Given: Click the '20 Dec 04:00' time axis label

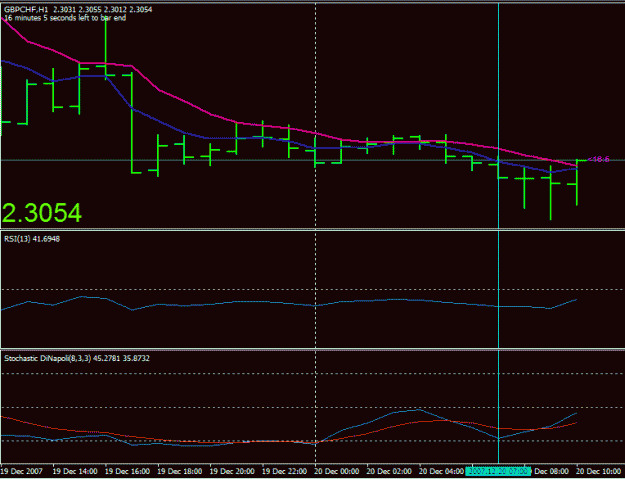Looking at the screenshot, I should [x=442, y=471].
